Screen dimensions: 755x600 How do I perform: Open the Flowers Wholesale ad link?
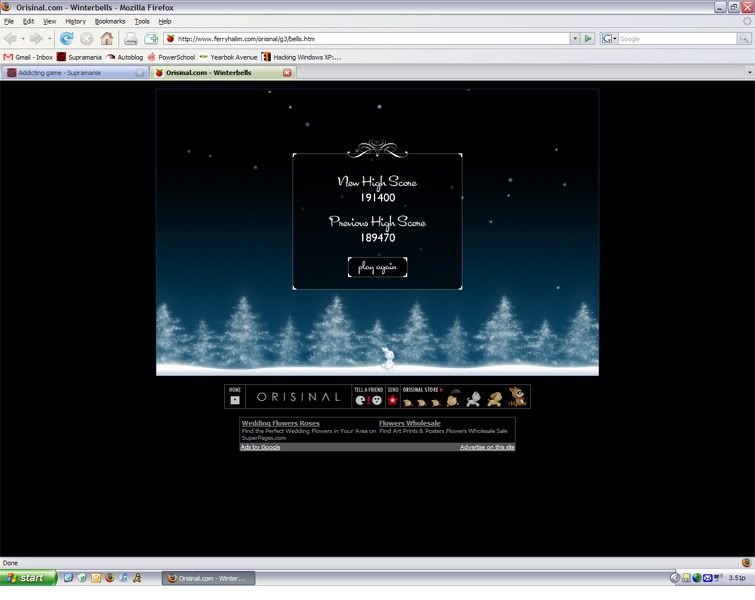(x=410, y=423)
